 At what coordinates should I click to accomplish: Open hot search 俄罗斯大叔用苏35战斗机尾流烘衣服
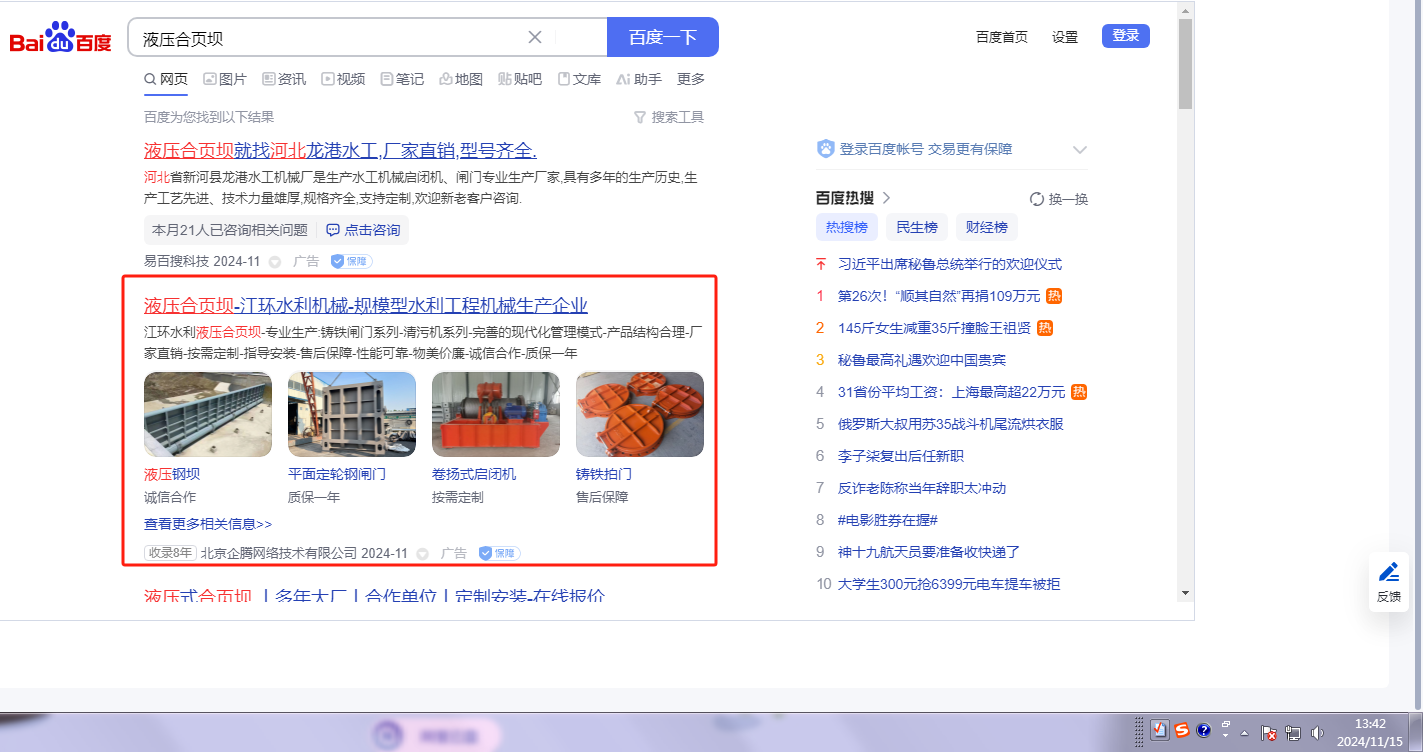point(951,424)
